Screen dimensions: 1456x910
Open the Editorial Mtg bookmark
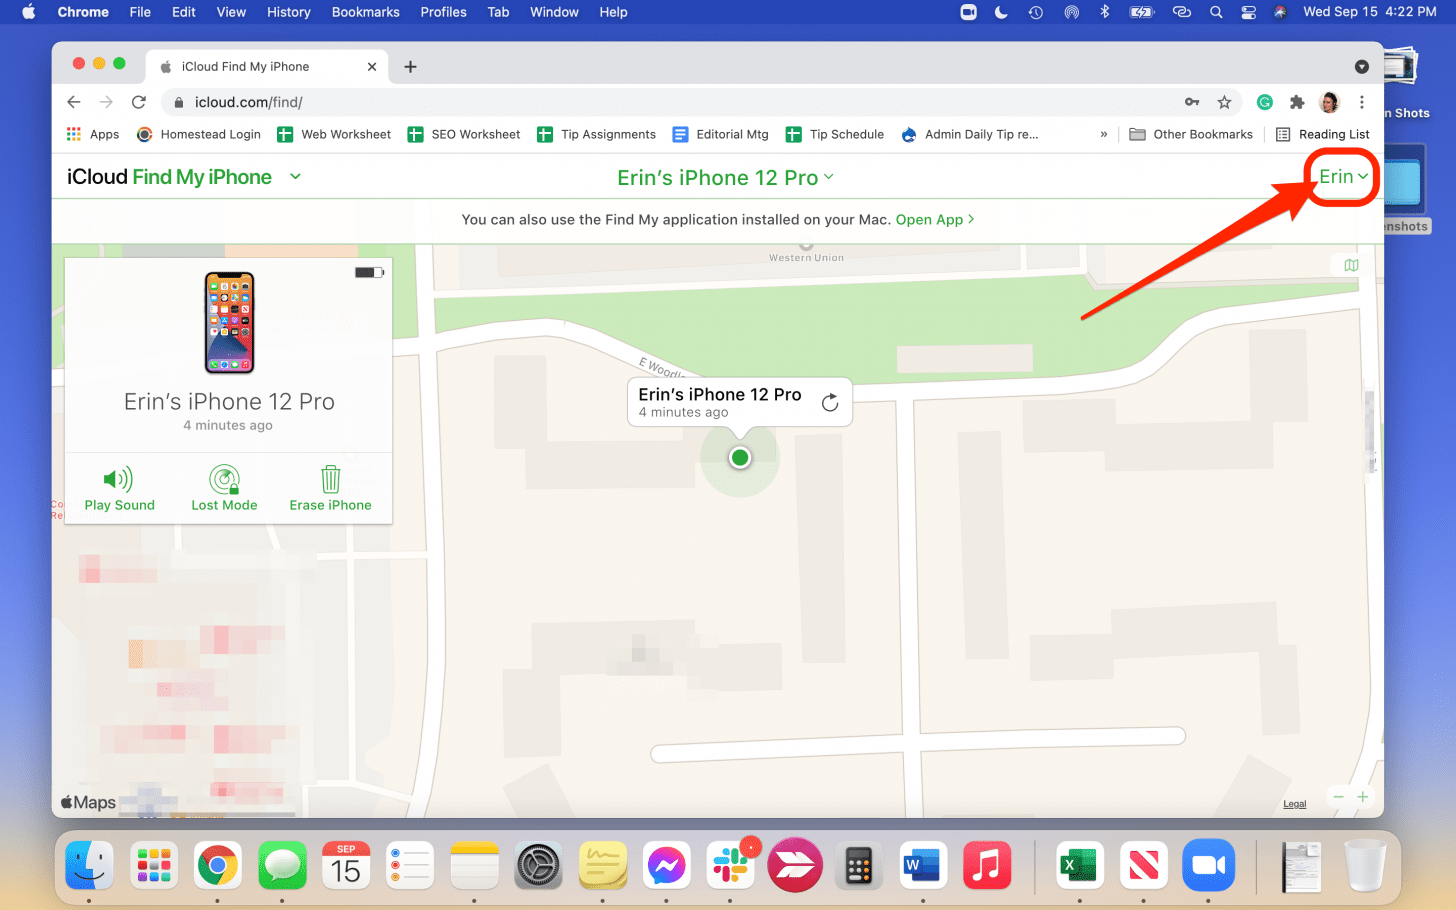[720, 134]
